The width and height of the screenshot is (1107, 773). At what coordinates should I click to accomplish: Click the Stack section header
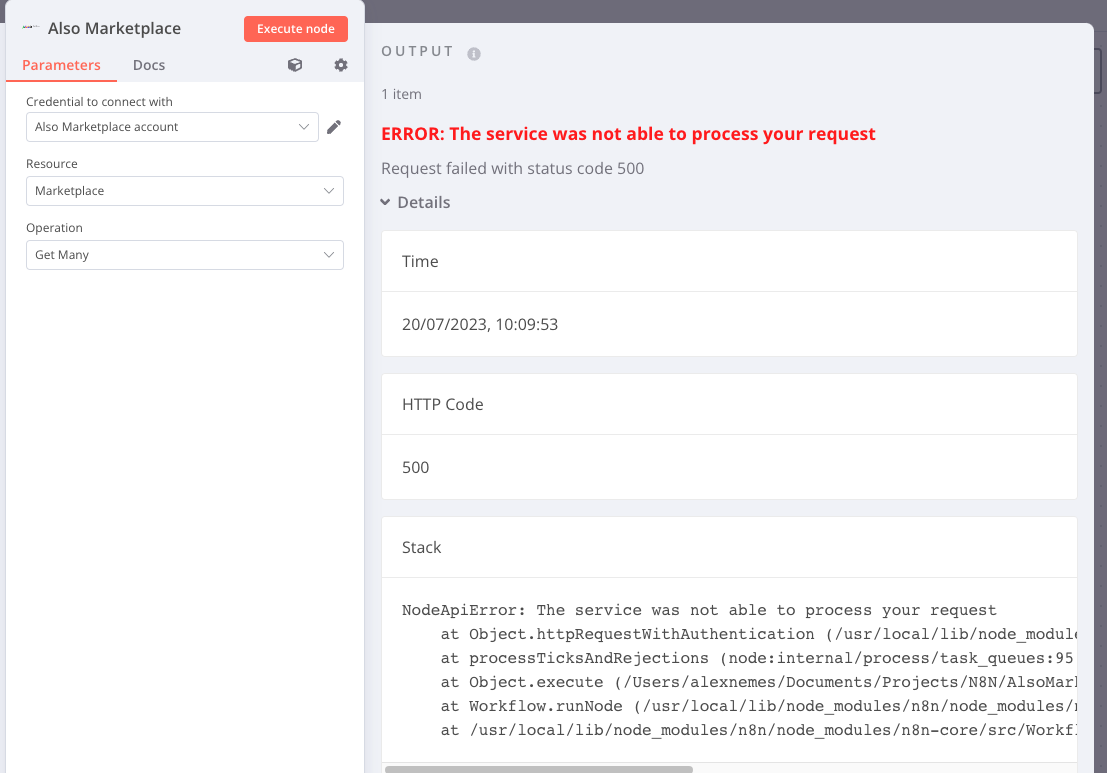[x=421, y=548]
